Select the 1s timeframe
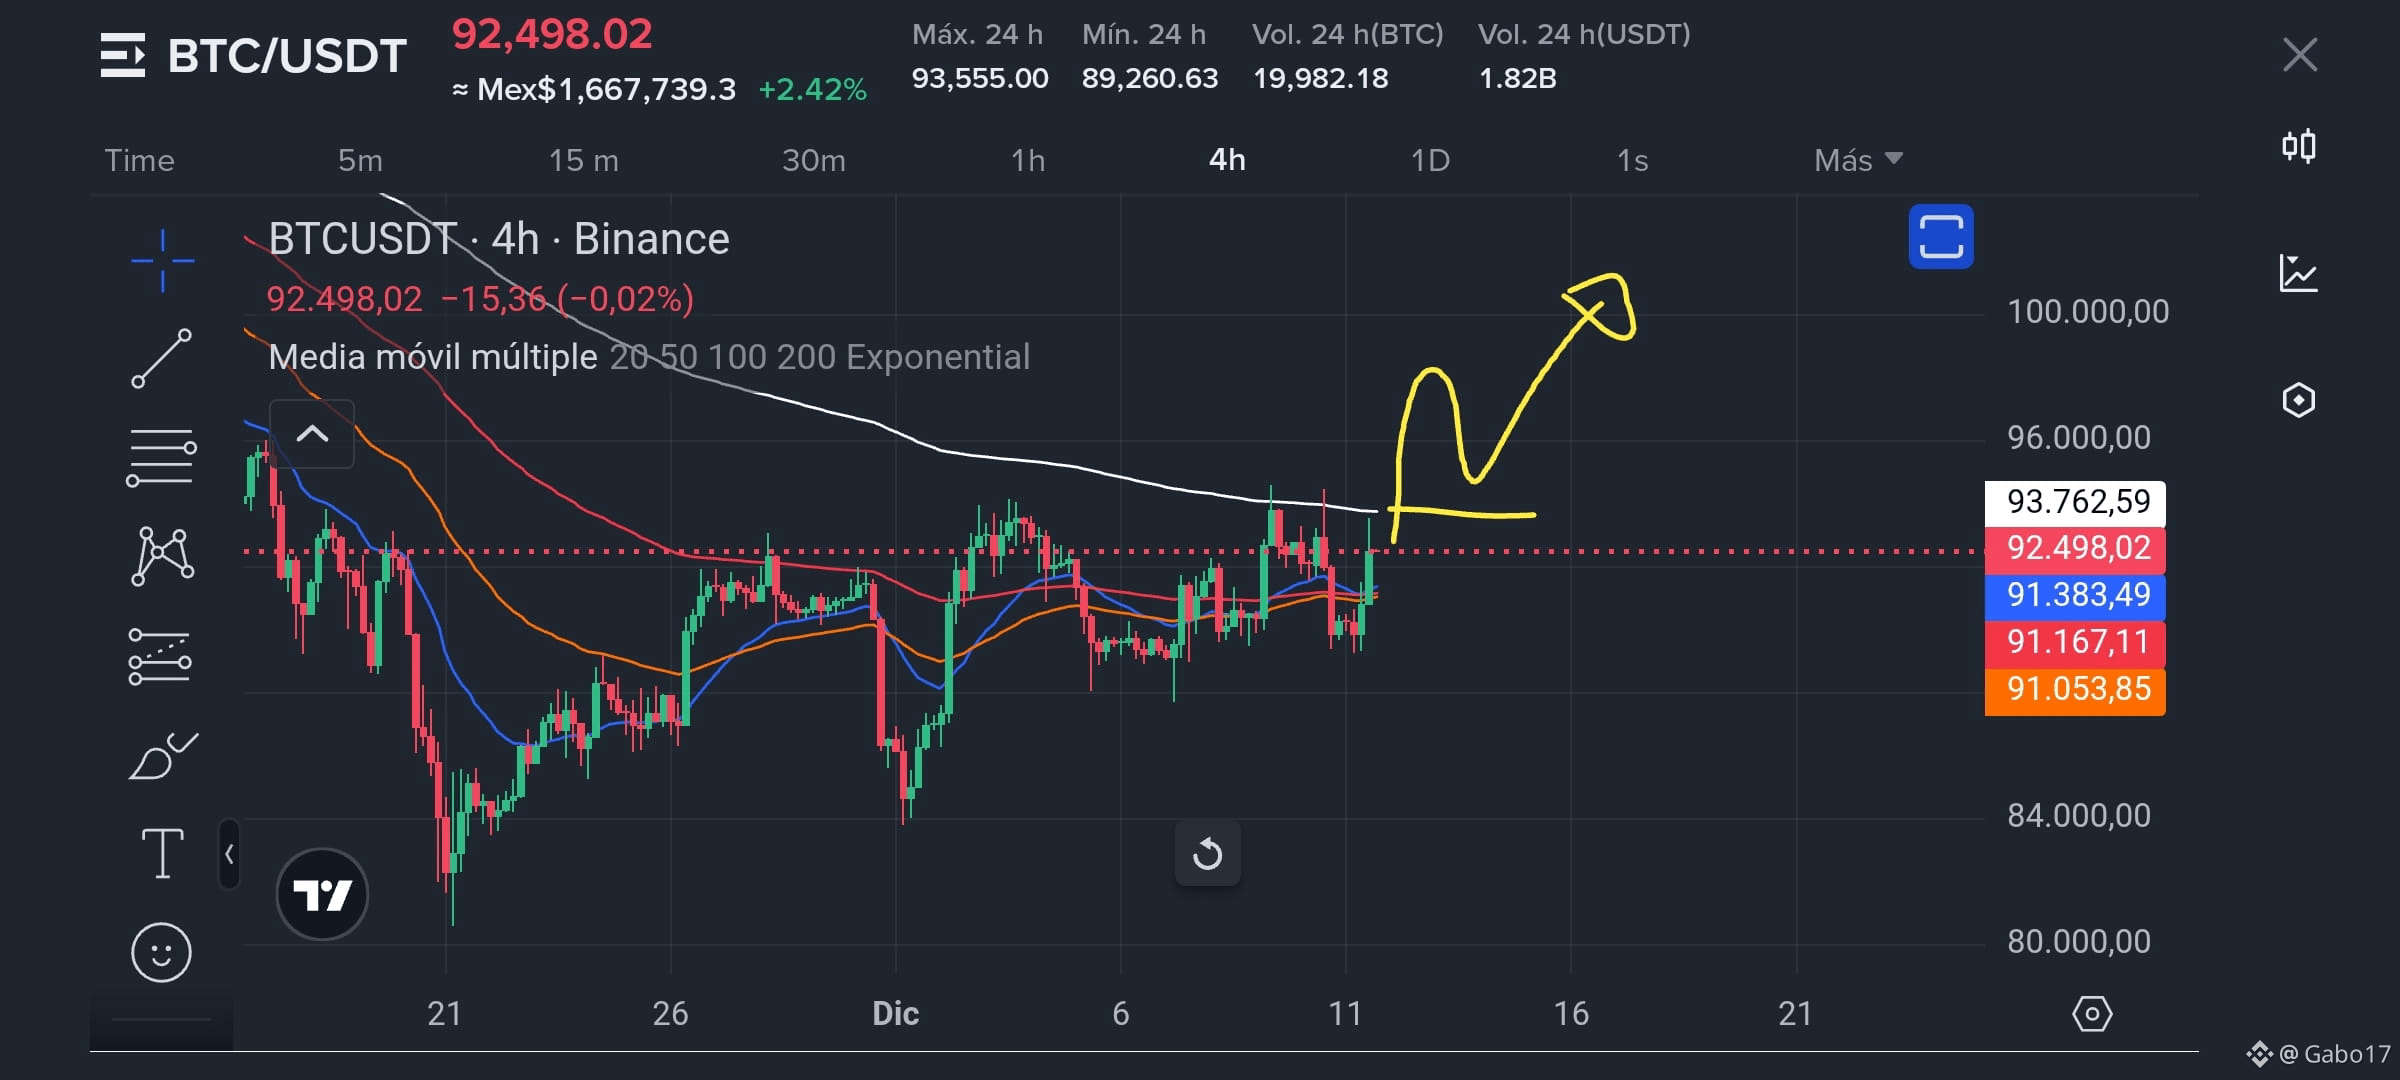 pyautogui.click(x=1632, y=160)
